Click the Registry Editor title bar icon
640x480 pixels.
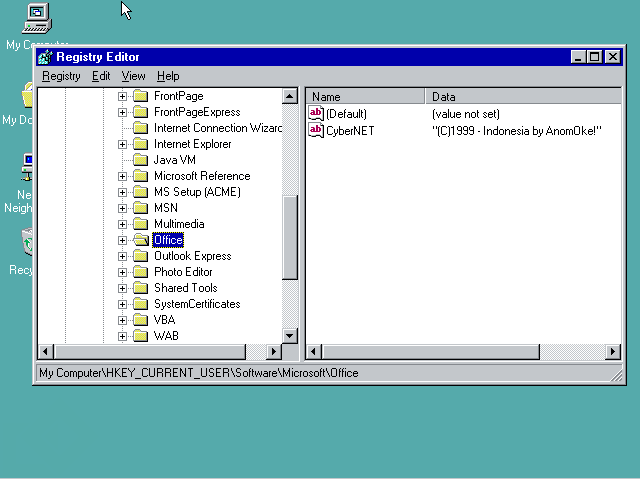pyautogui.click(x=45, y=57)
